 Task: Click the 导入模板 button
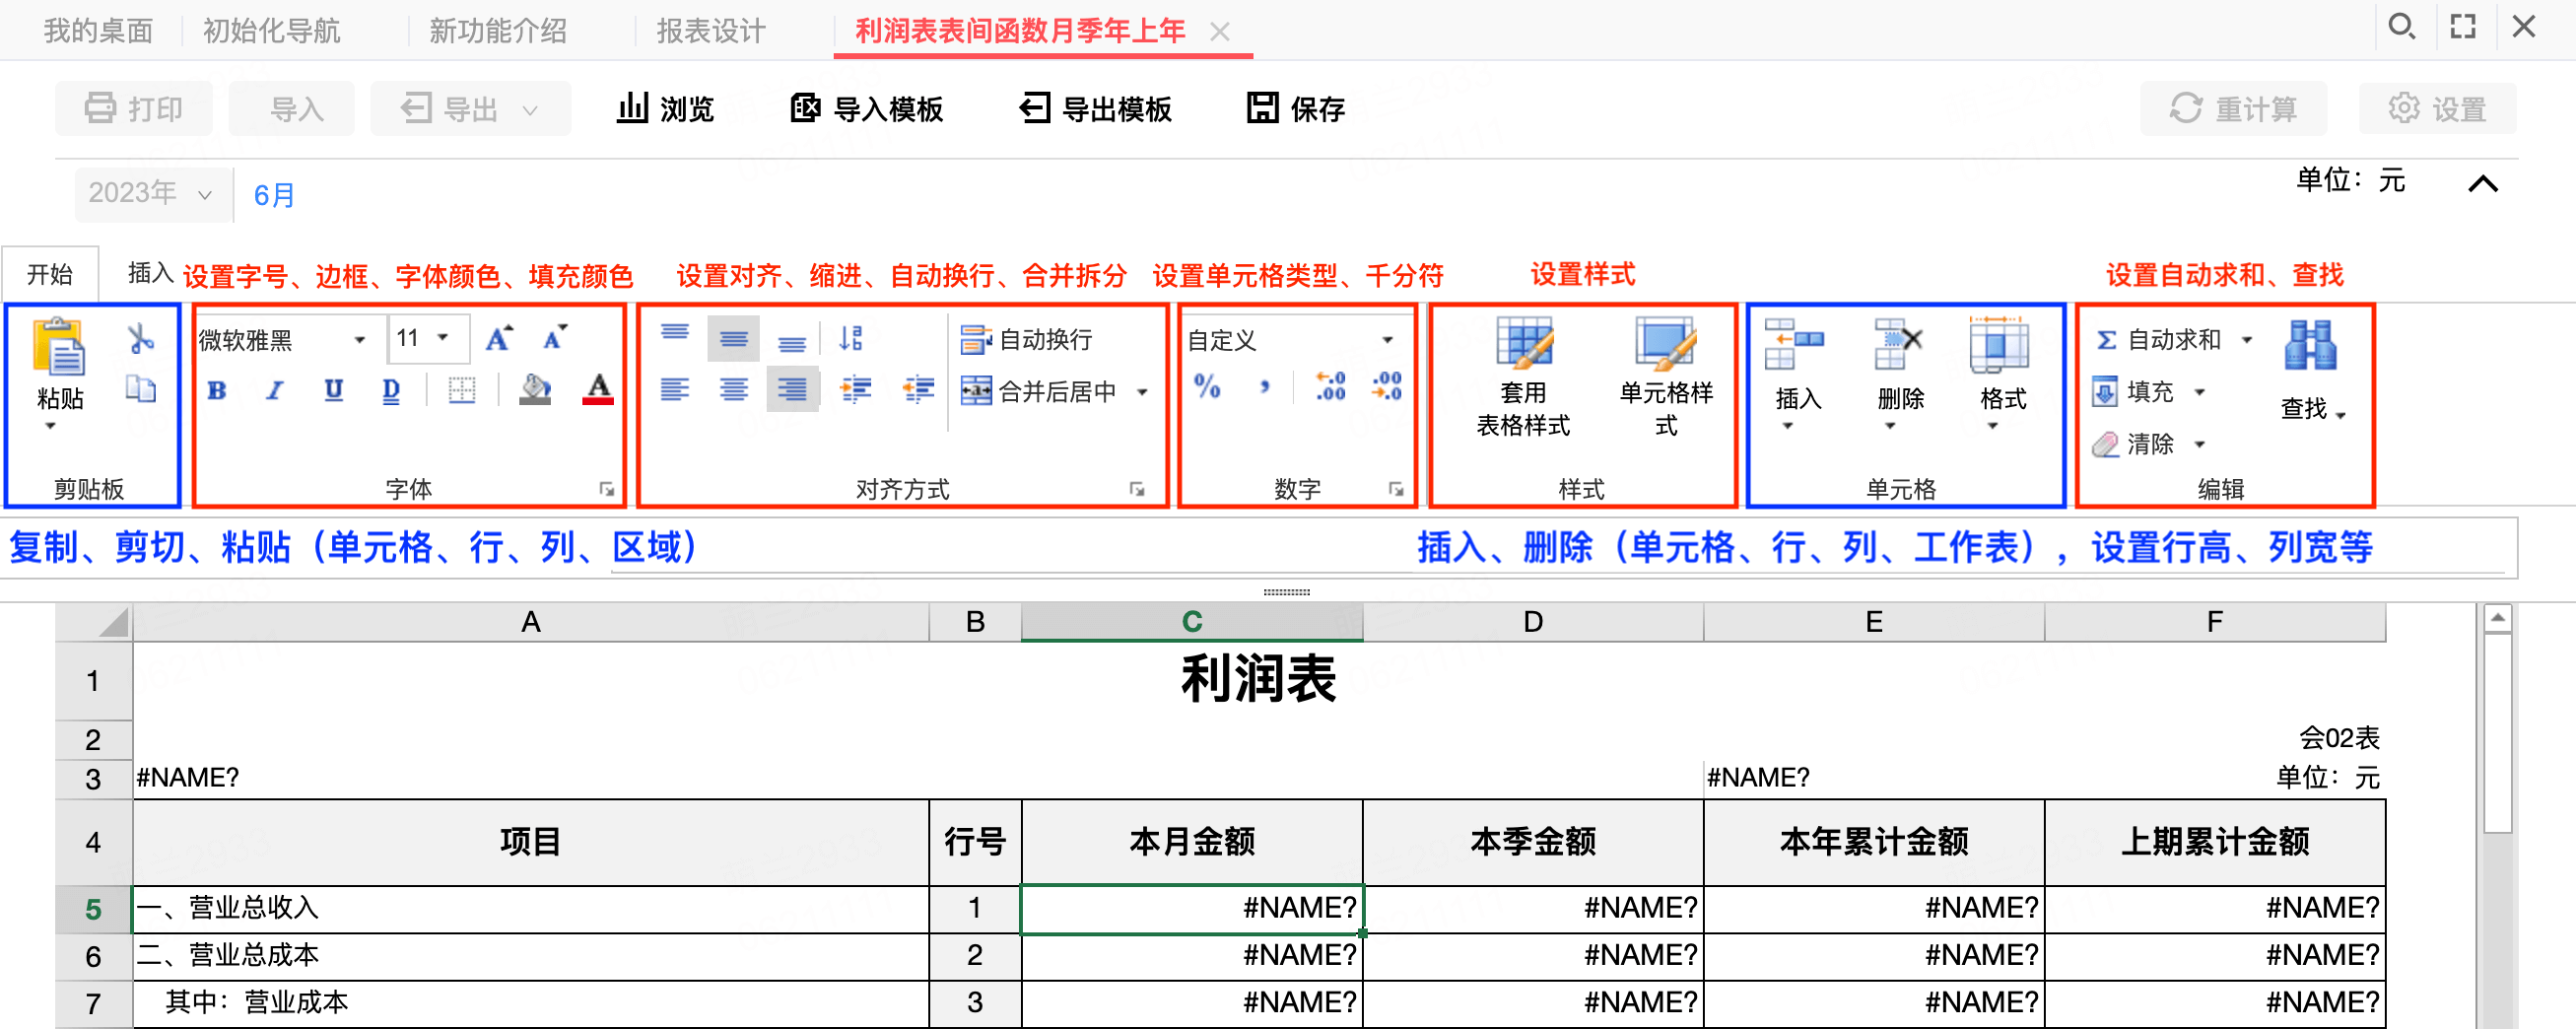(866, 108)
